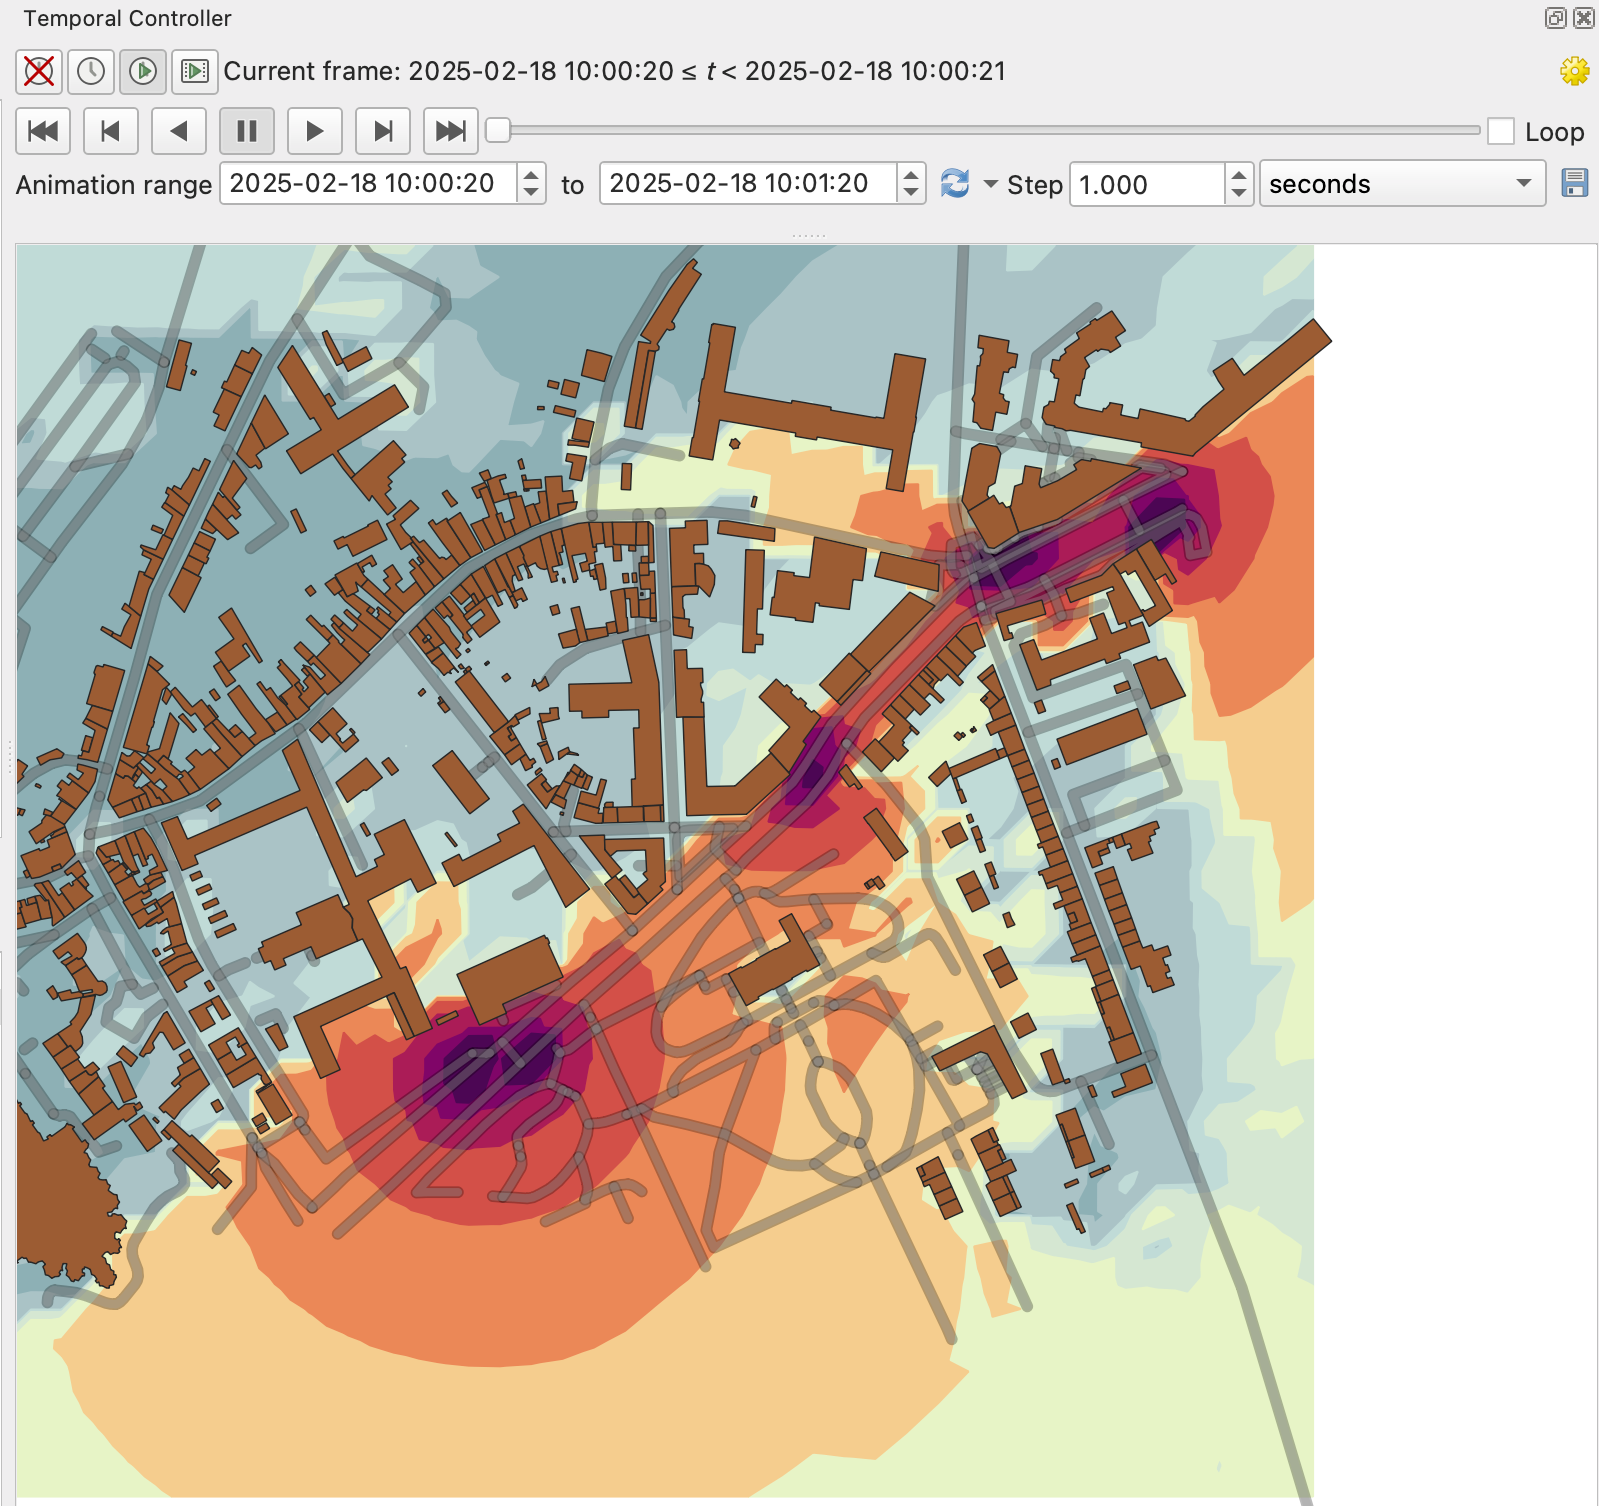Screen dimensions: 1599x1506
Task: Close the Temporal Controller panel
Action: tap(1584, 18)
